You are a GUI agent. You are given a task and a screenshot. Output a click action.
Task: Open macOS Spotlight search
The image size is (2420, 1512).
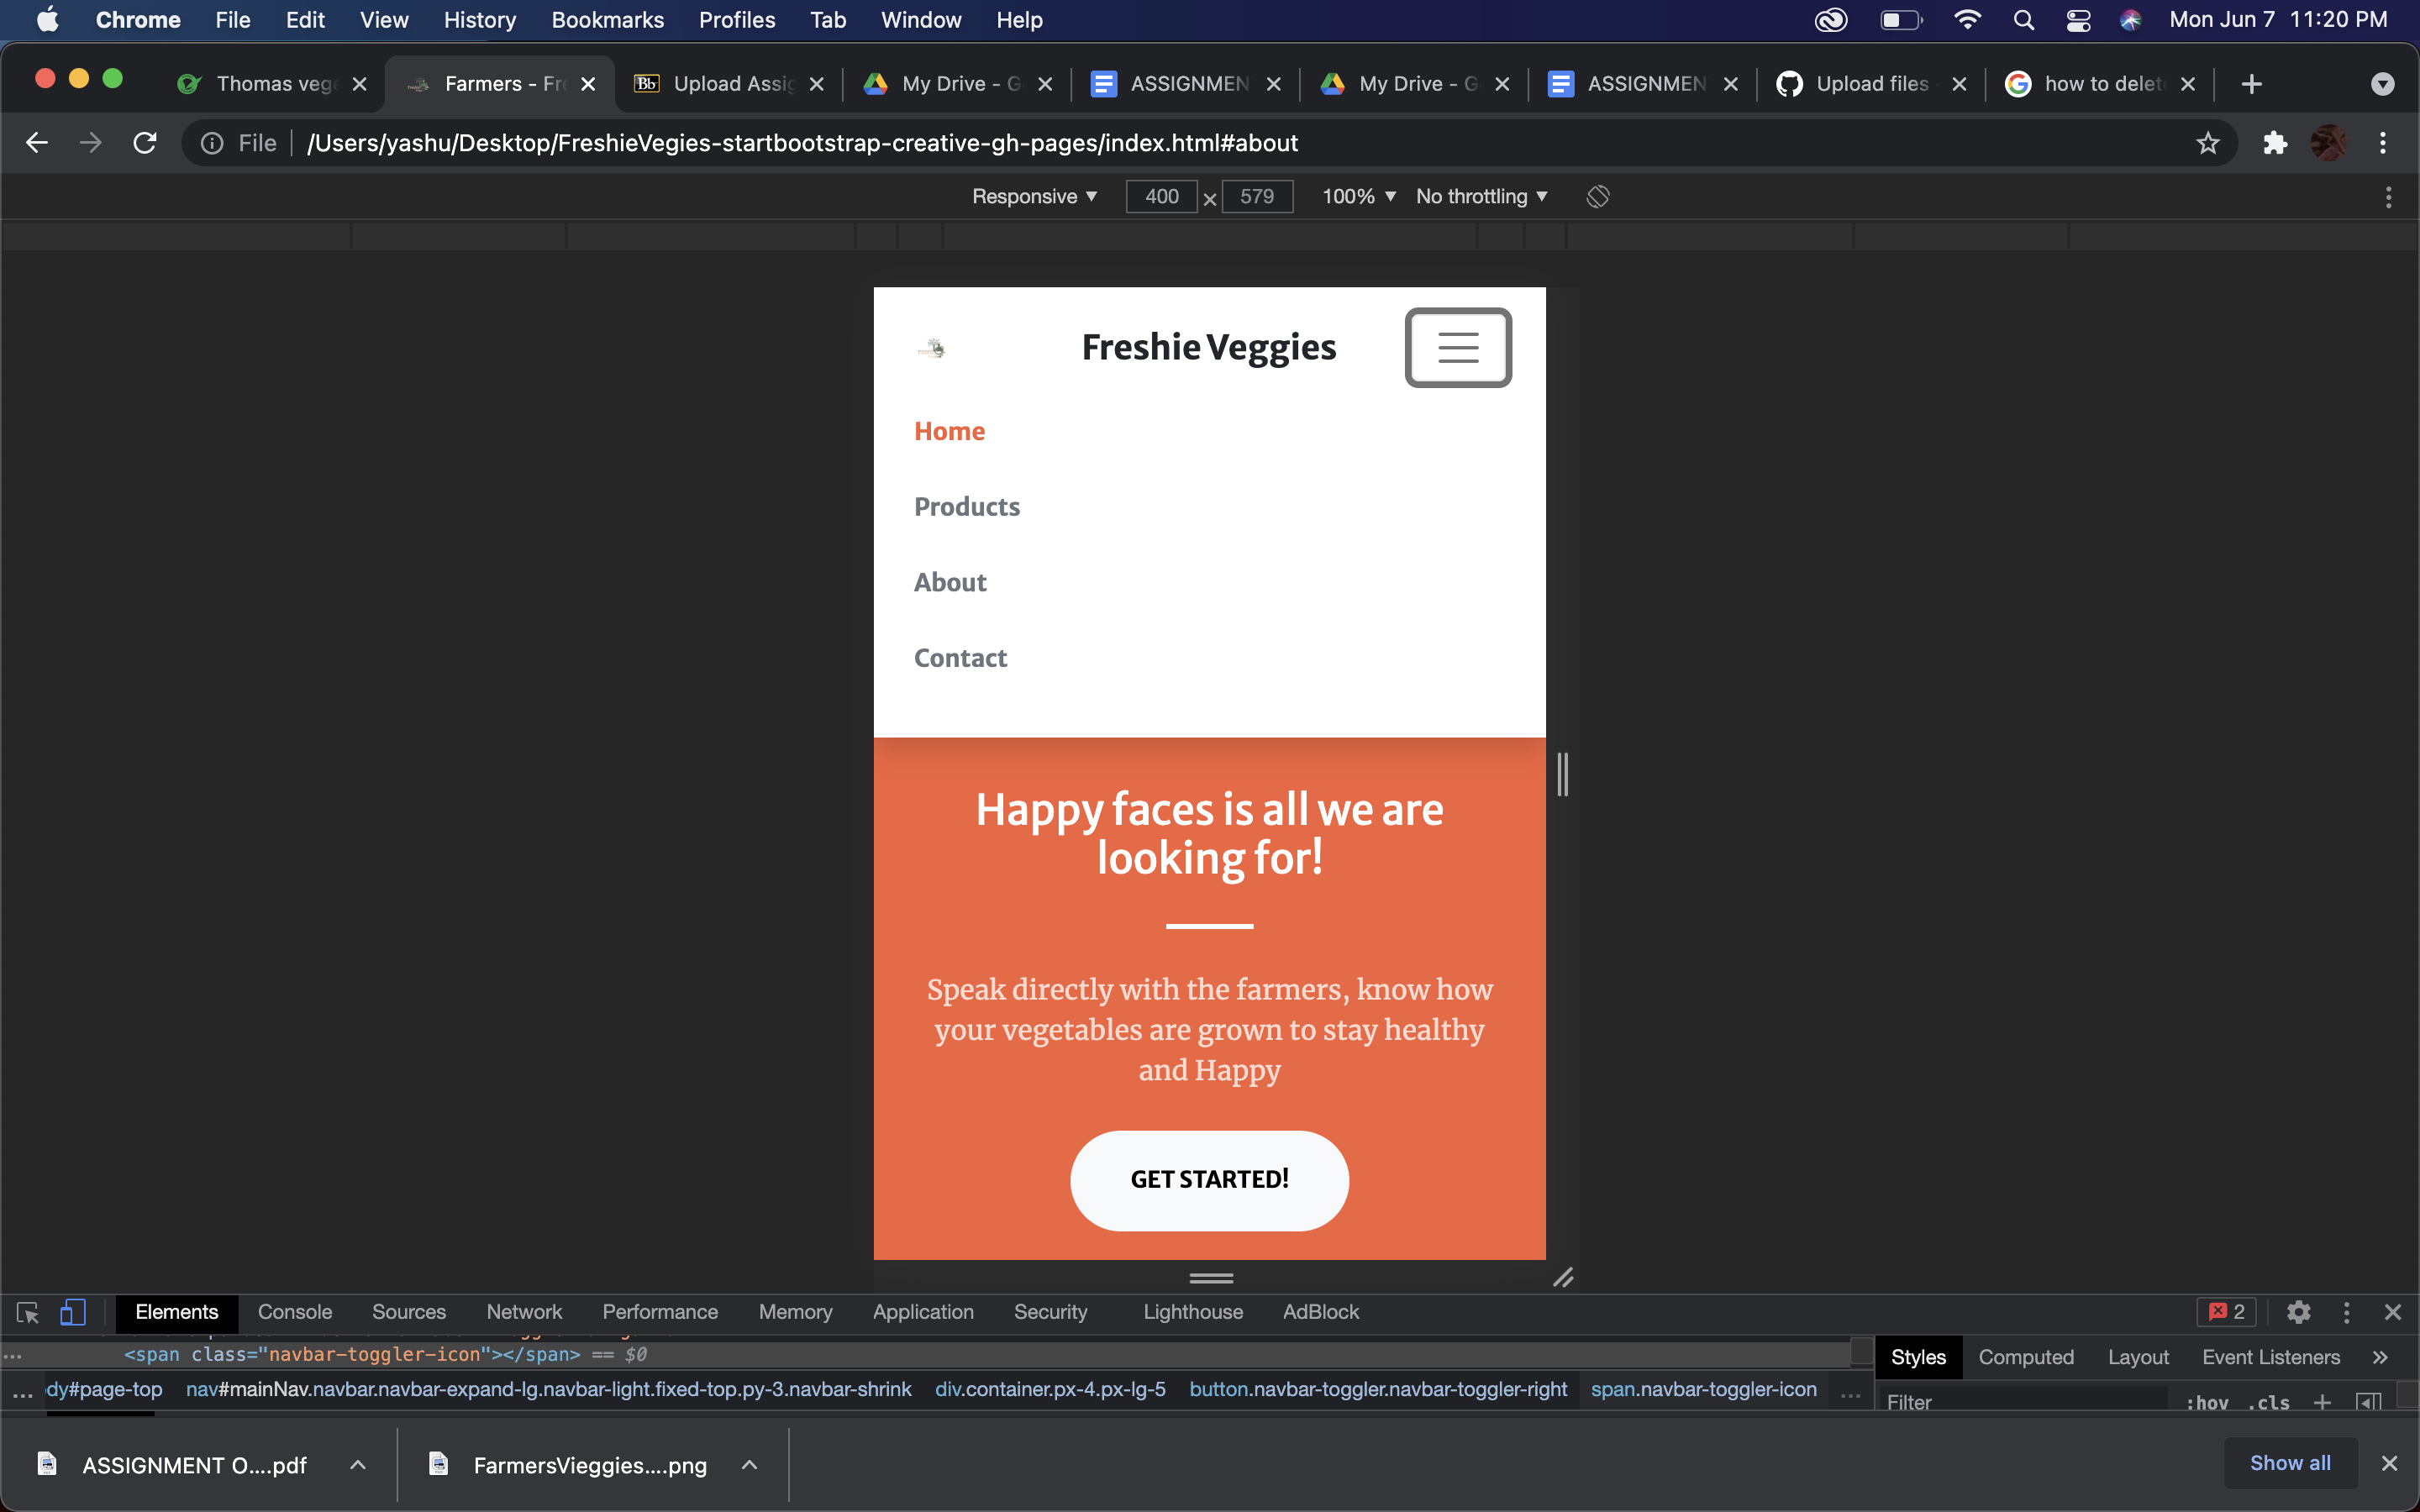click(2023, 20)
